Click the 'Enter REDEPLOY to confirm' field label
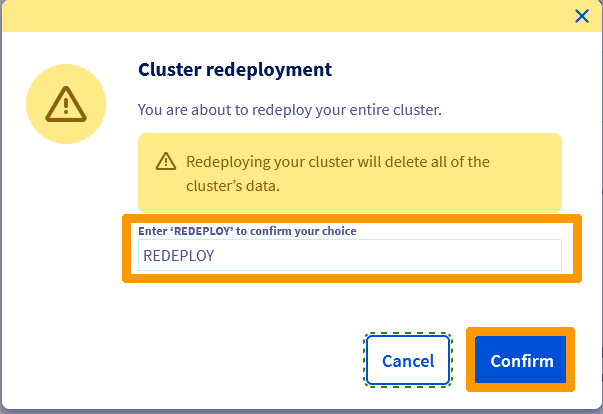 click(247, 231)
